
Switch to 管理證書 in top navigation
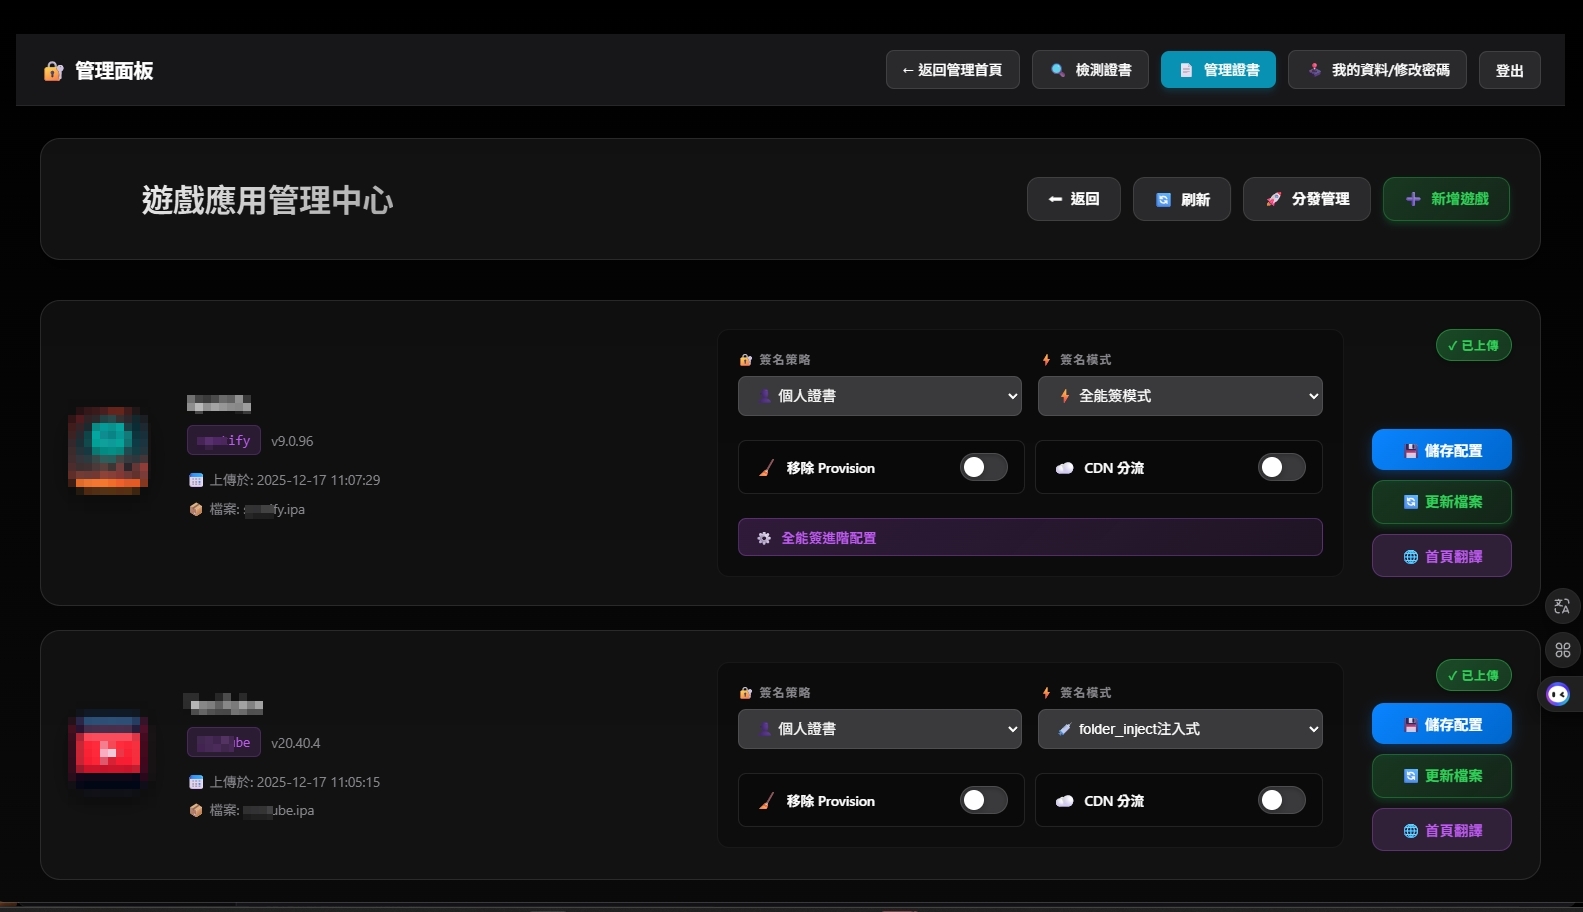(1217, 70)
